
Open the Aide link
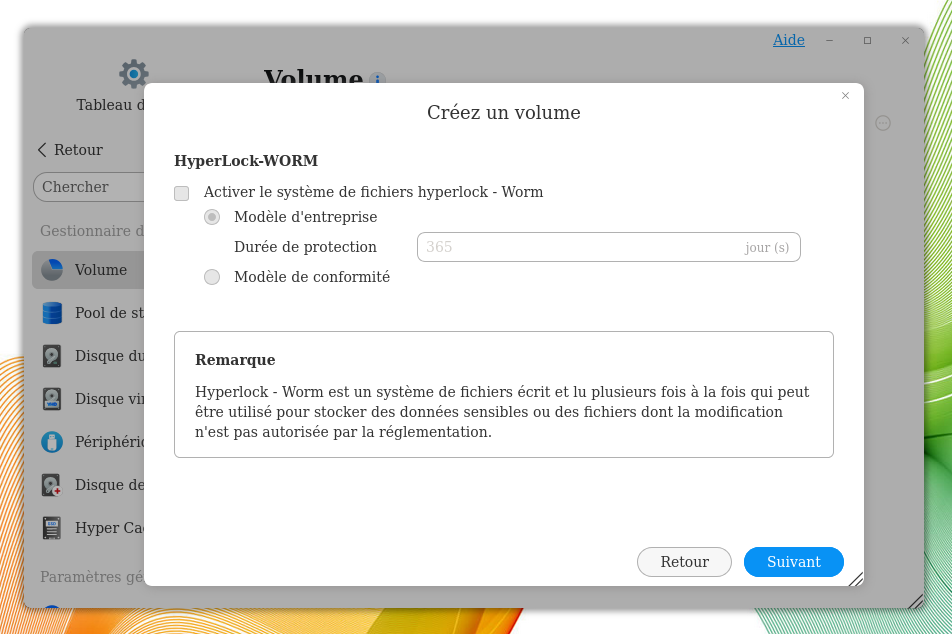coord(788,40)
